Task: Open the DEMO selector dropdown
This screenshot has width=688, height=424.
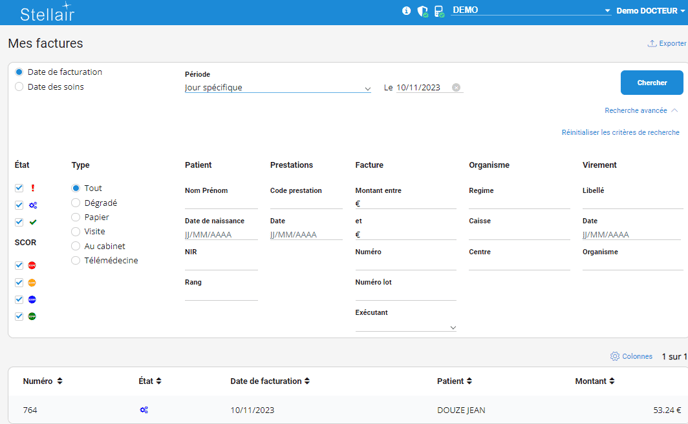Action: point(530,10)
